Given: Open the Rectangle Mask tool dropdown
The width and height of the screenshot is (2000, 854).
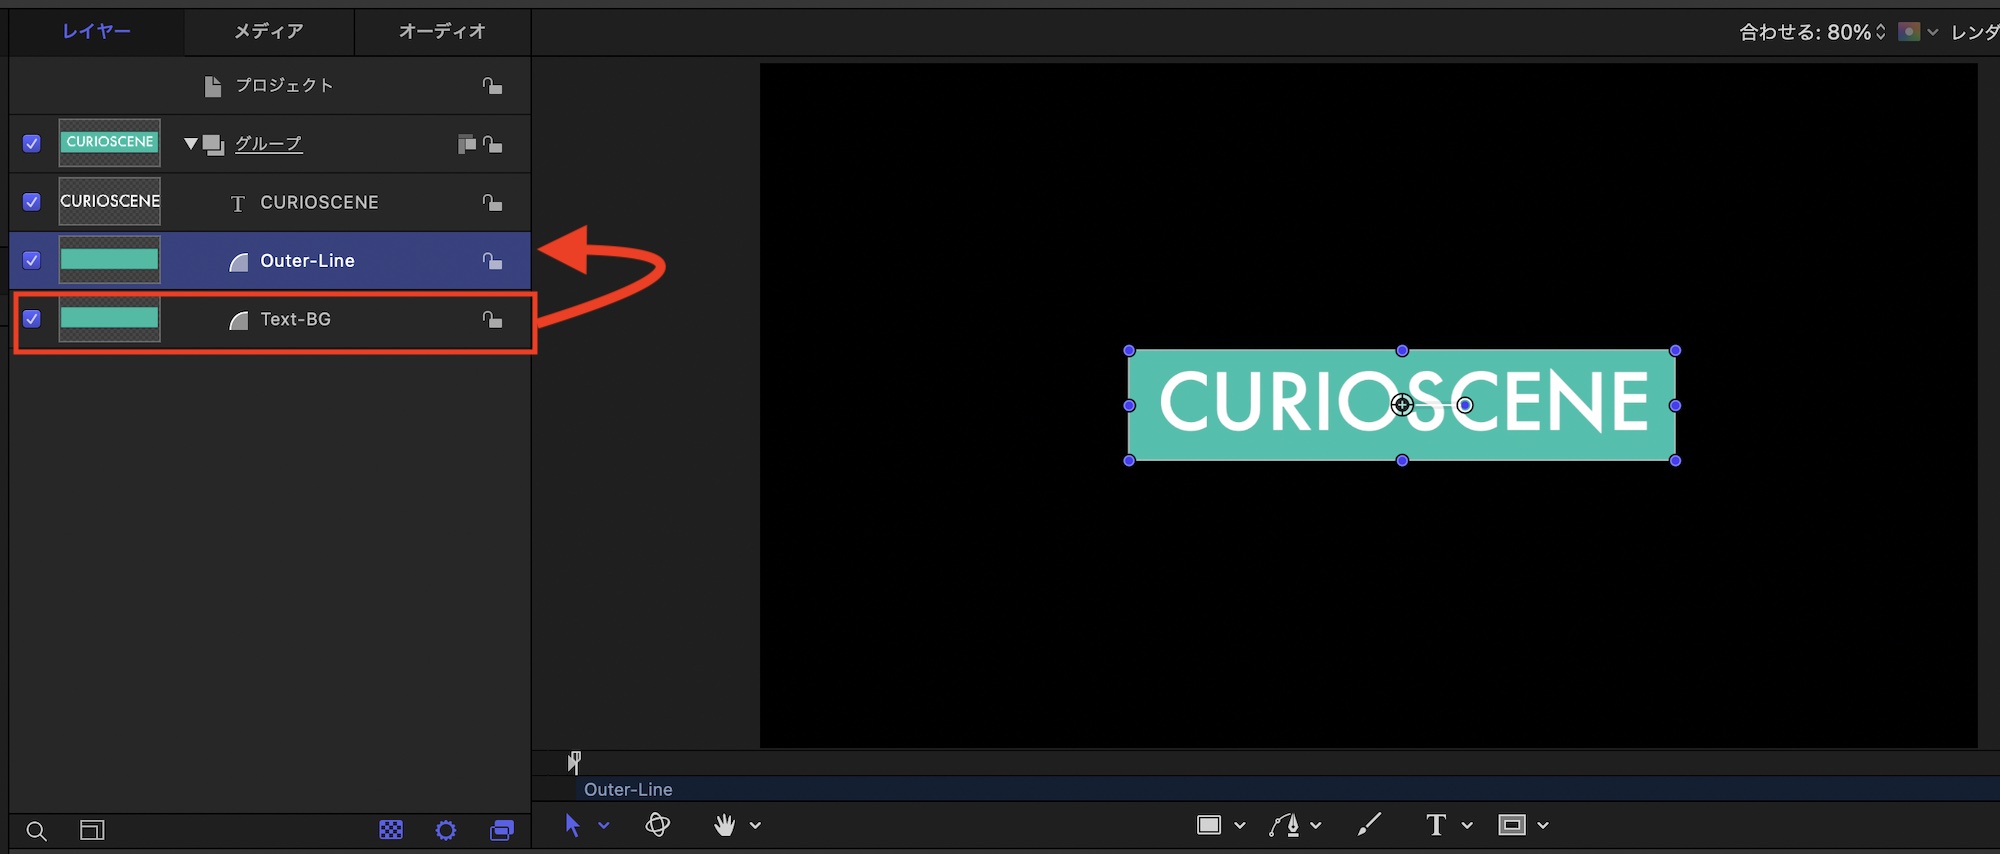Looking at the screenshot, I should 1543,826.
